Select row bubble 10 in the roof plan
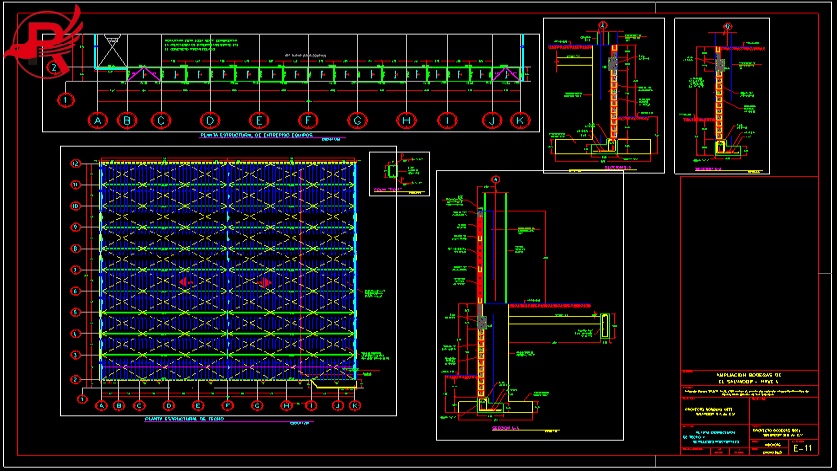This screenshot has width=837, height=471. [75, 206]
